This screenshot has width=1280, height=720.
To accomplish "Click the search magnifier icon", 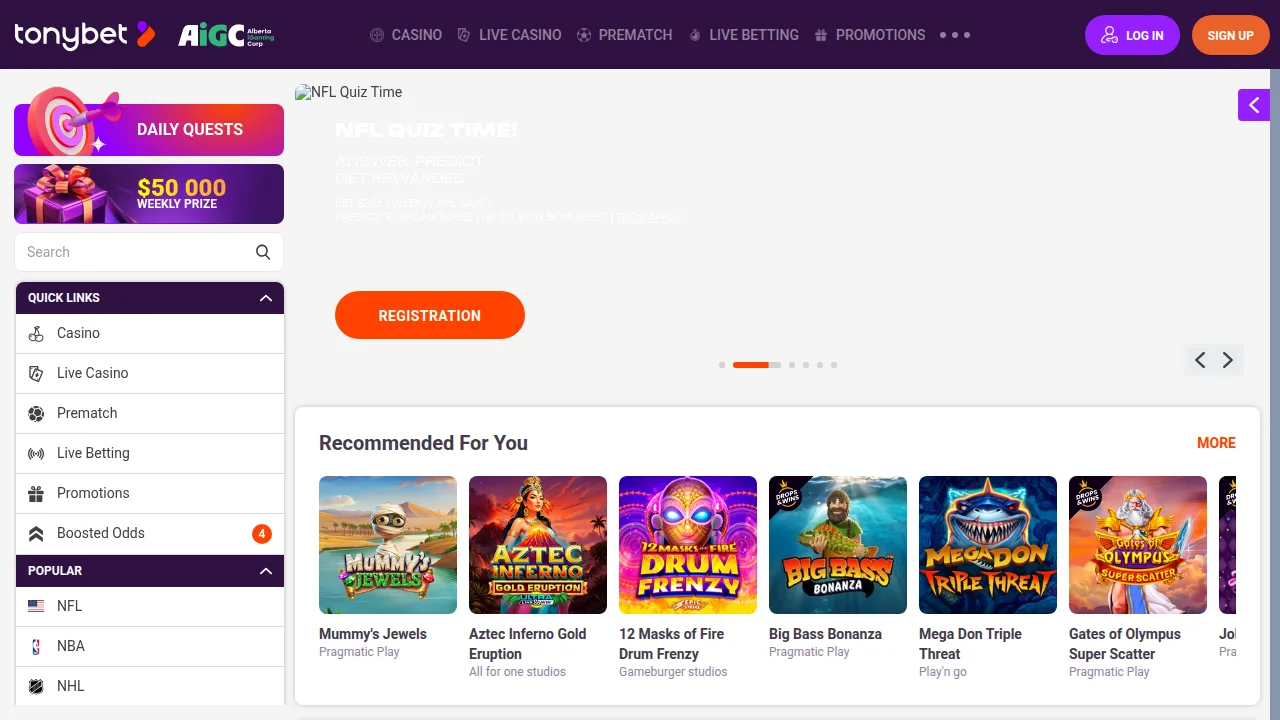I will 263,252.
